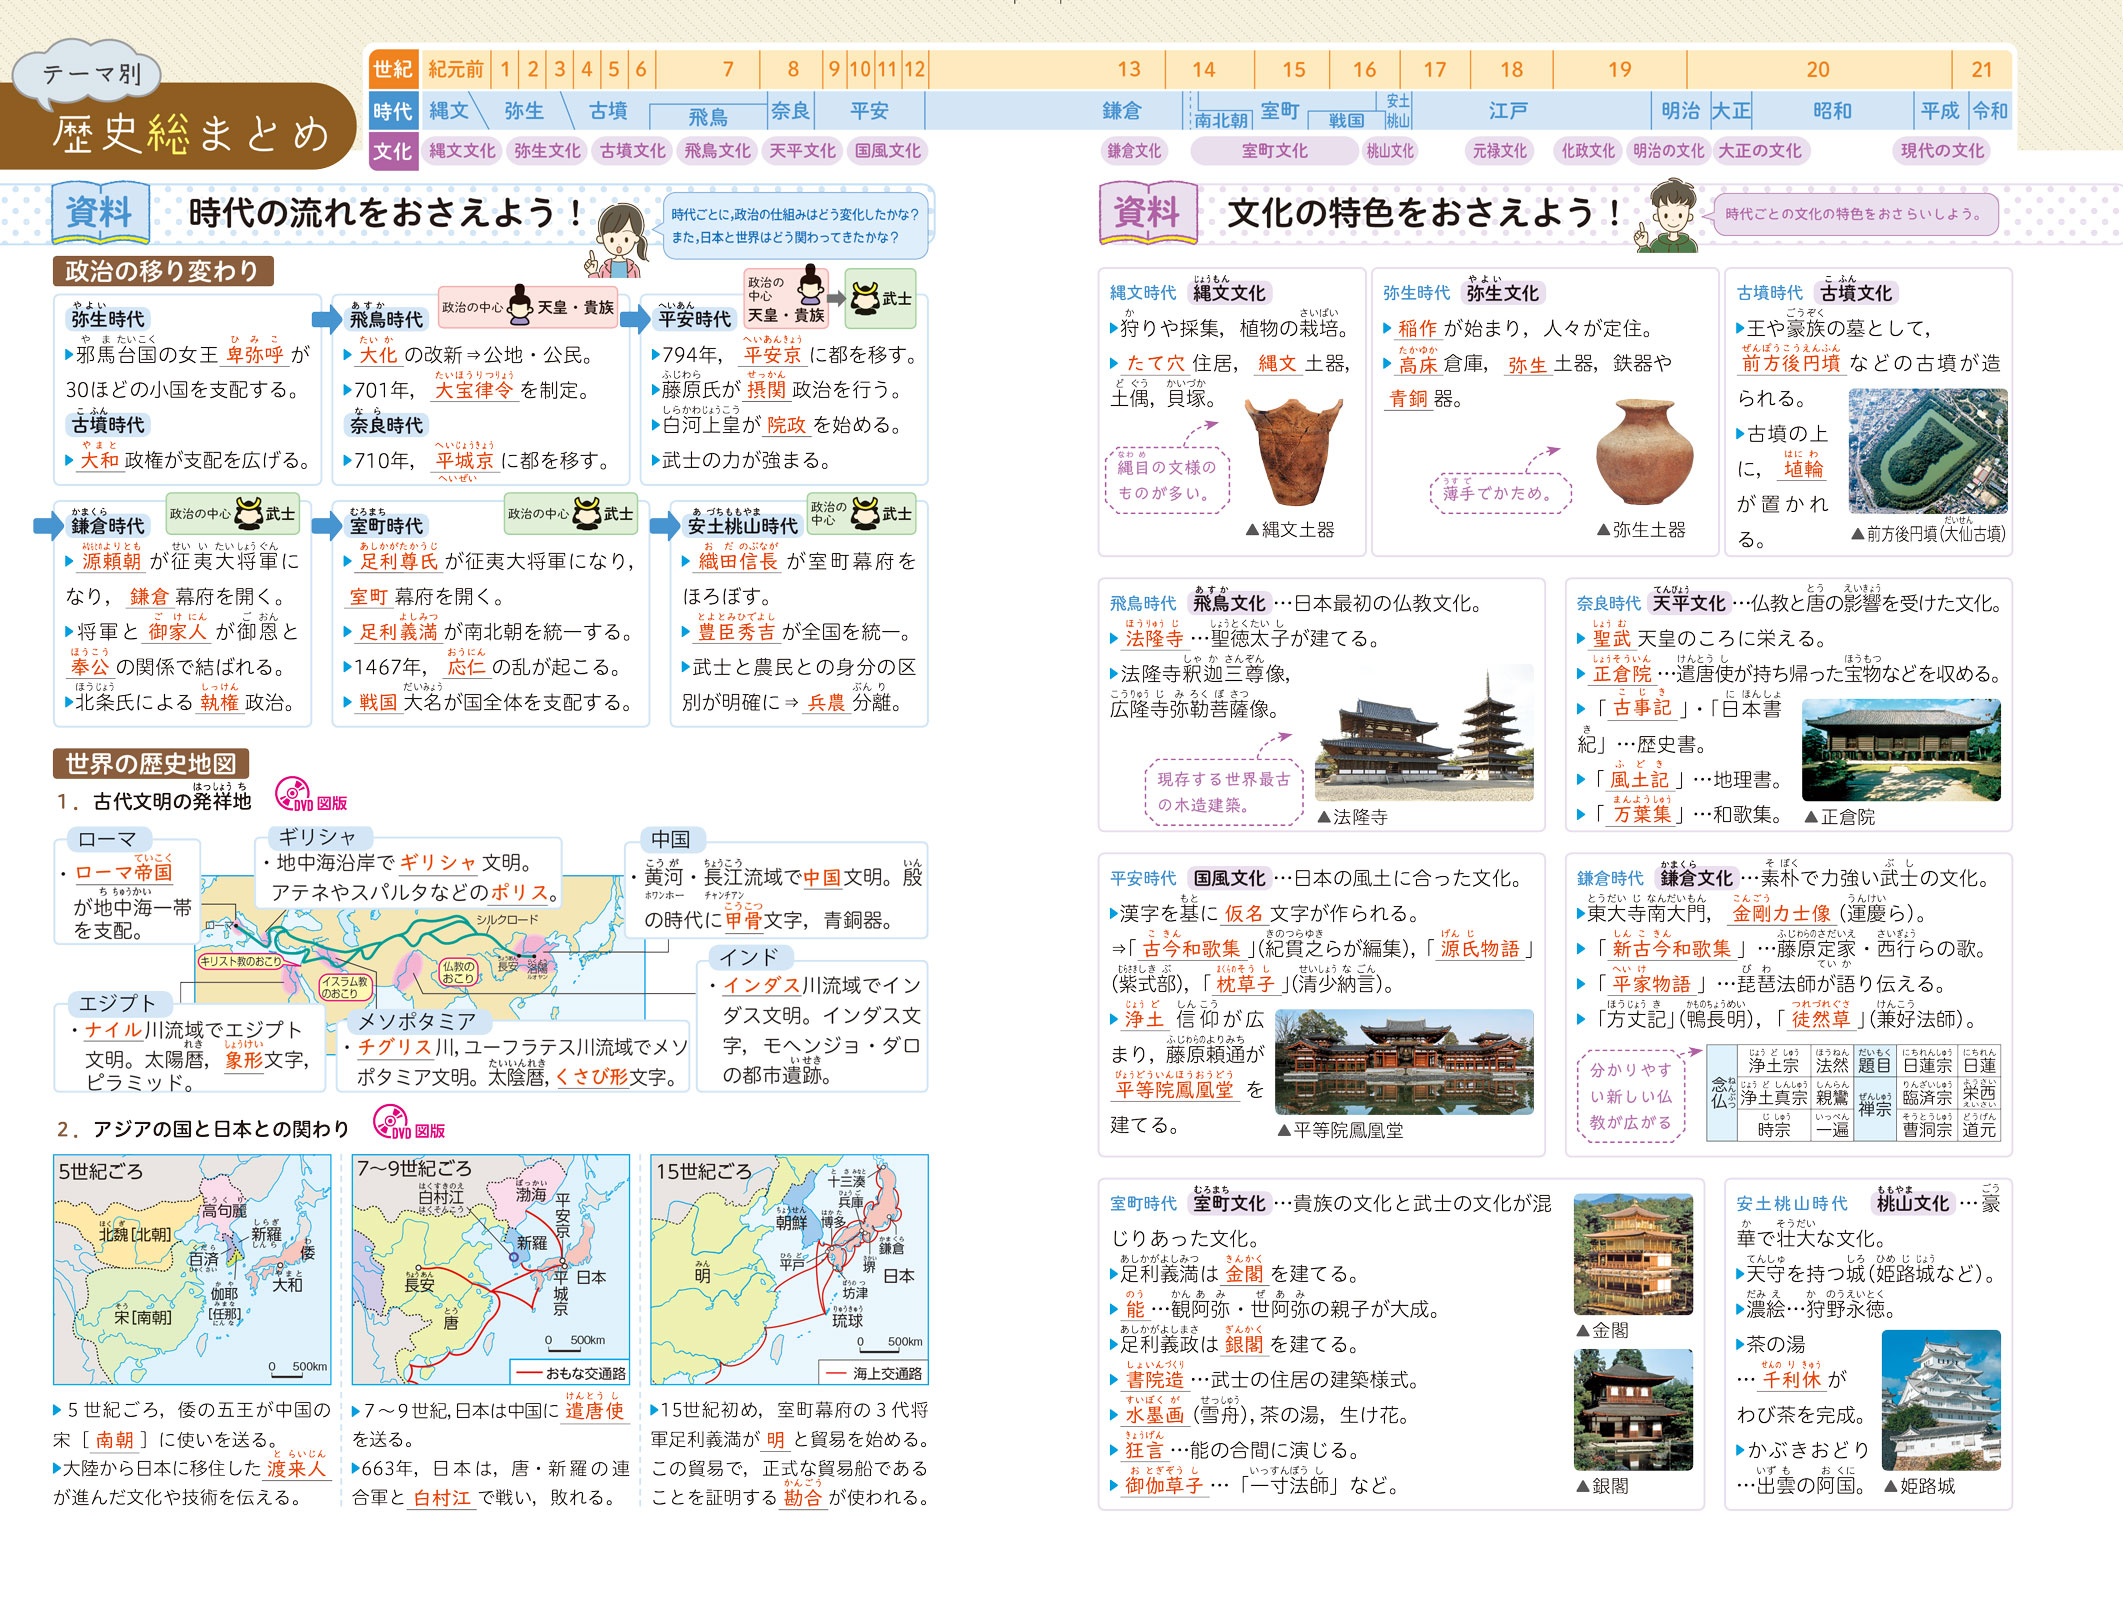This screenshot has width=2123, height=1600.
Task: Click the 縄文土器 pottery image
Action: (x=1293, y=453)
